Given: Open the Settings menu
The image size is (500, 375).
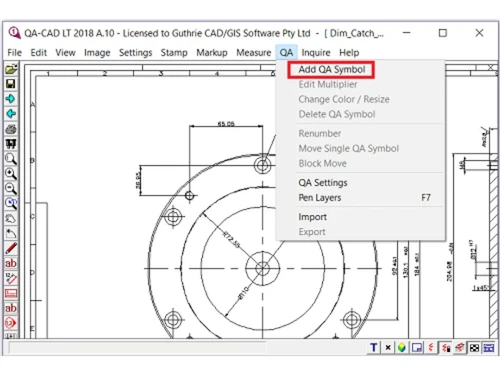Looking at the screenshot, I should 135,53.
